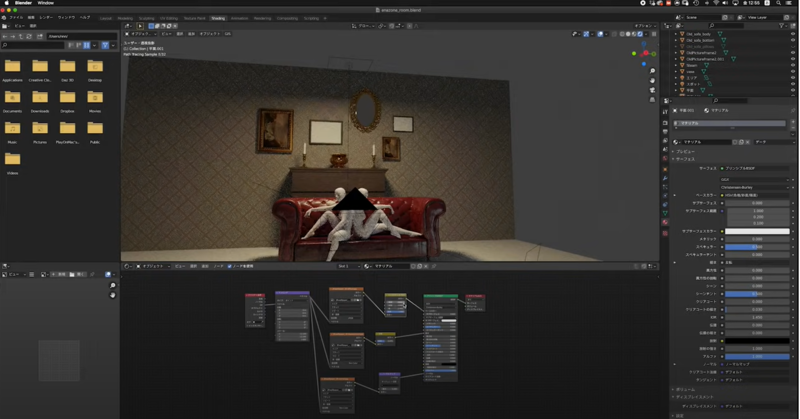This screenshot has width=800, height=419.
Task: Click the pan hand icon in viewport
Action: pyautogui.click(x=652, y=80)
